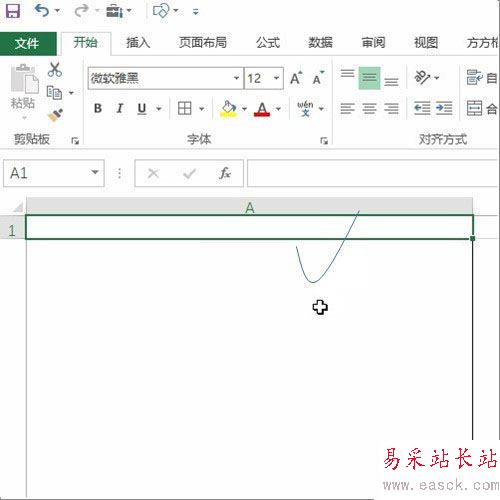
Task: Click the Select All corner triangle
Action: coord(17,207)
